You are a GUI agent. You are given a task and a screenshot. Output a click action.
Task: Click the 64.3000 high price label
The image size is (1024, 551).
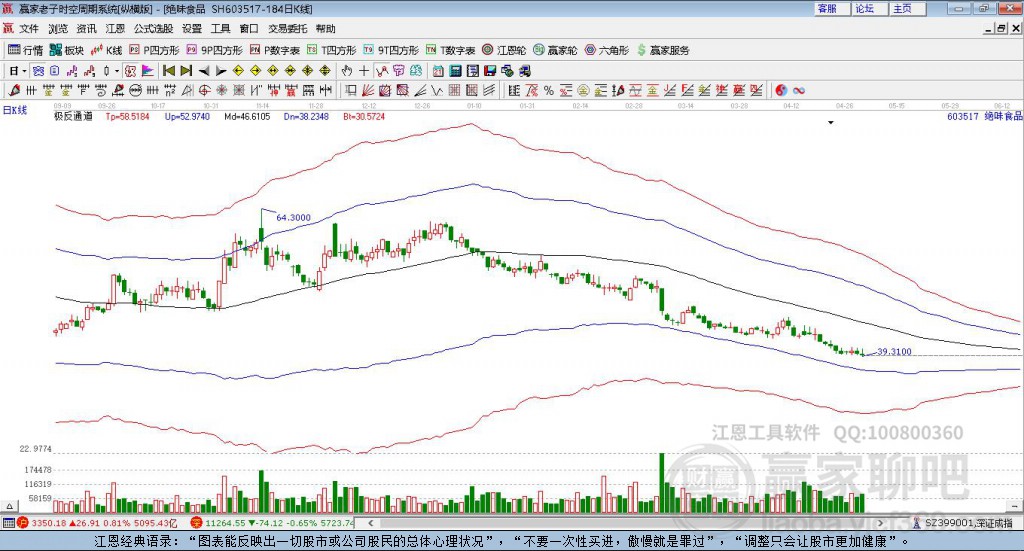click(x=293, y=217)
